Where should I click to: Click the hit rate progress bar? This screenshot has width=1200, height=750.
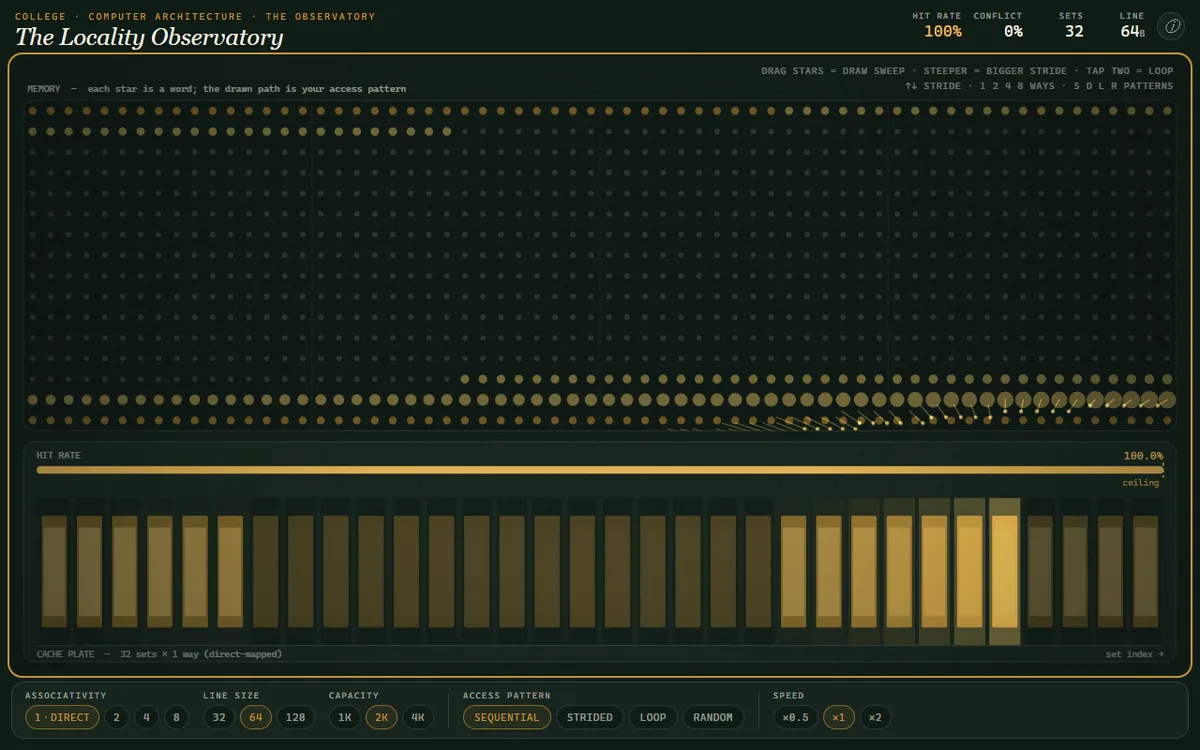(600, 469)
